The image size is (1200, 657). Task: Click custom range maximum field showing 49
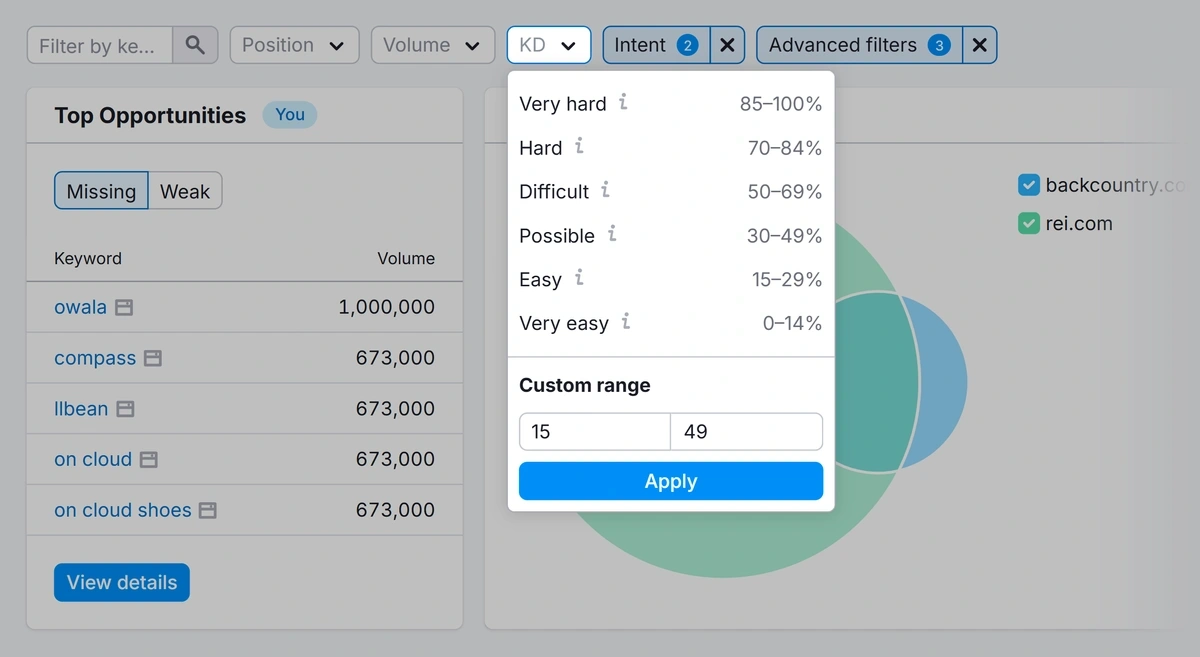[x=746, y=432]
